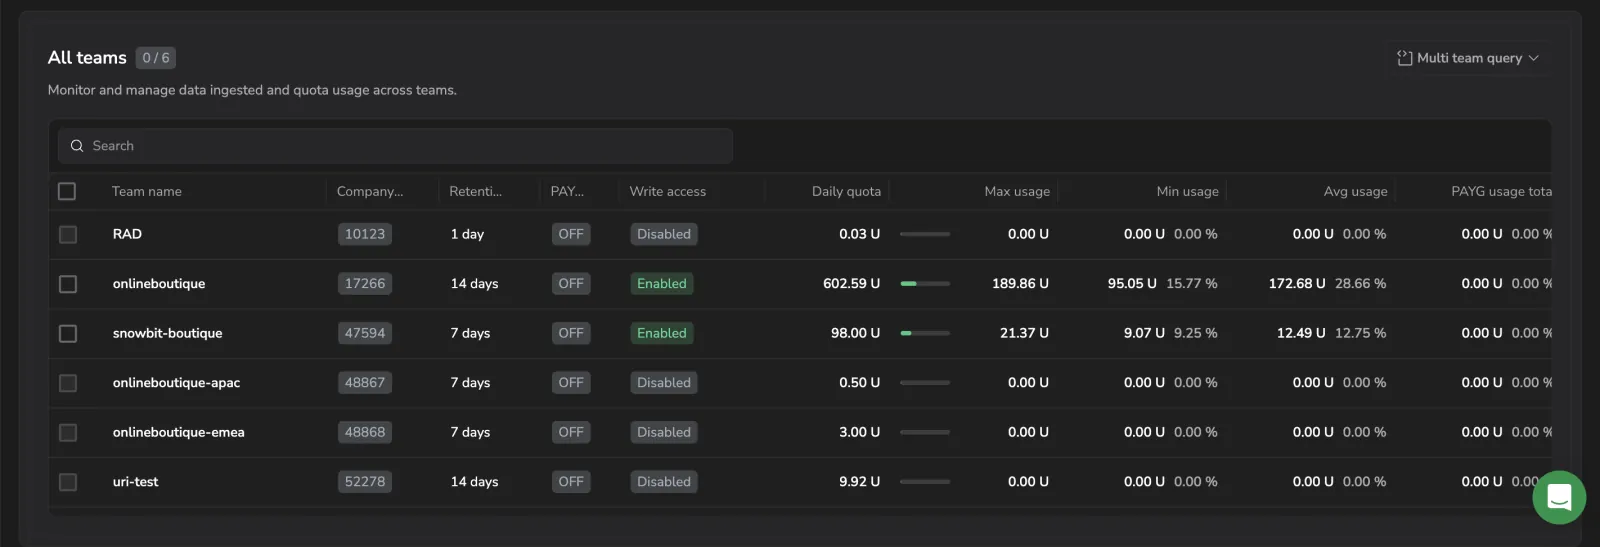Click company ID 10123 badge
Screen dimensions: 1600x547
point(365,234)
